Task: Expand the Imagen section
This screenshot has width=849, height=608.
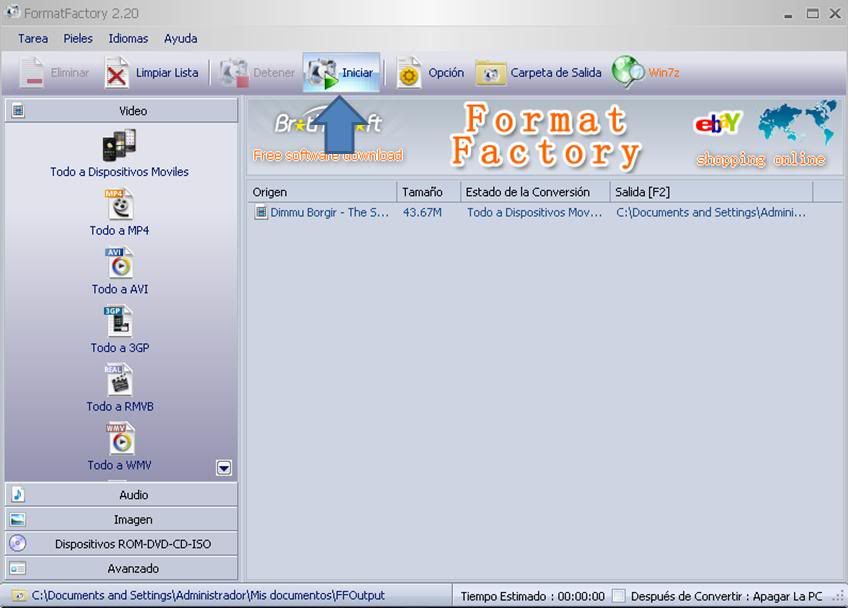Action: (121, 519)
